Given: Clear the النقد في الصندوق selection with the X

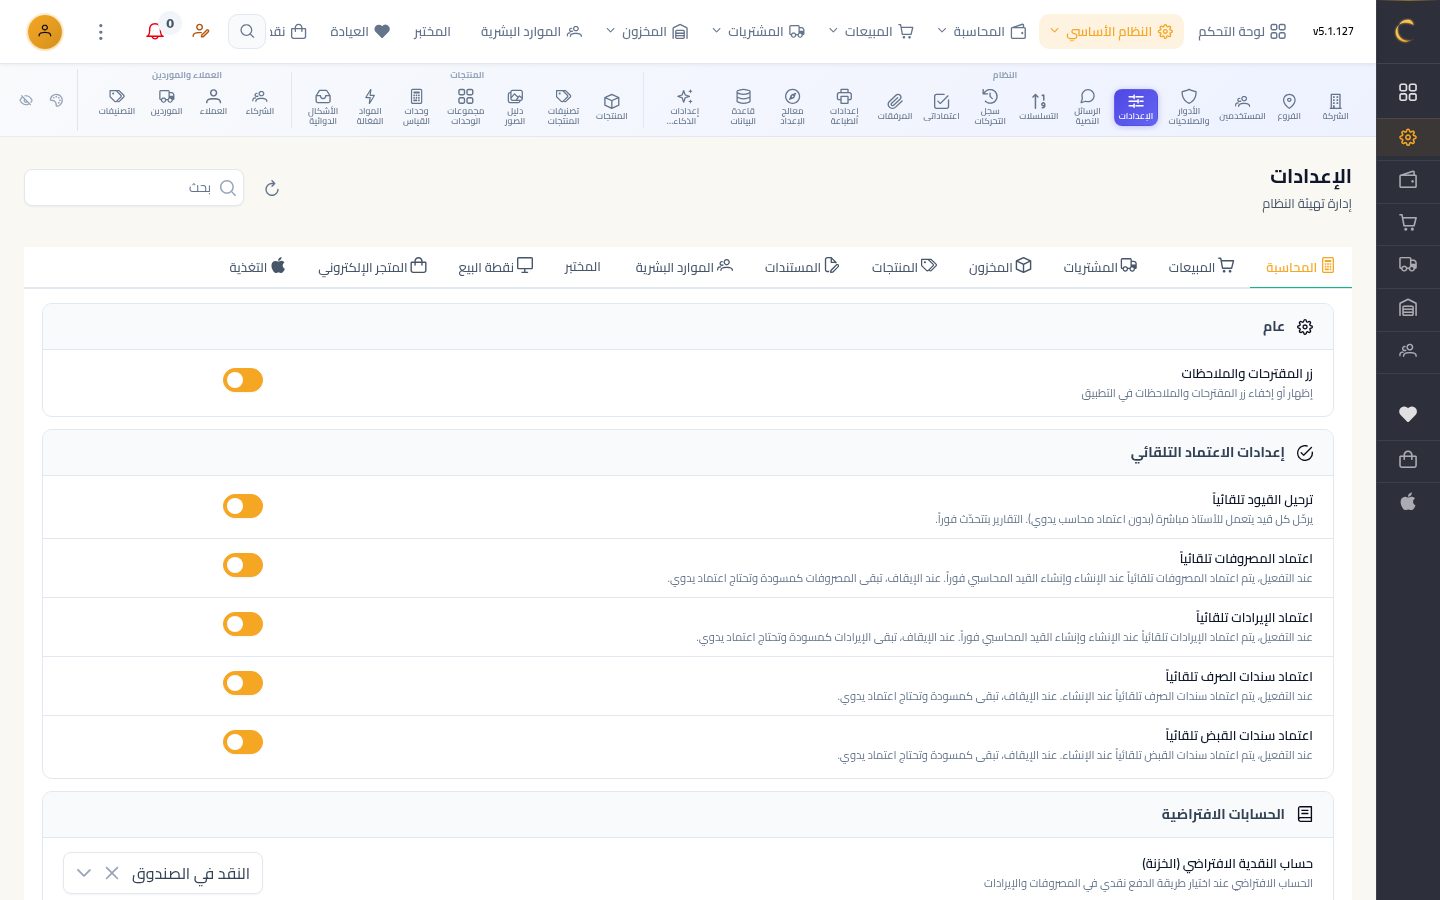Looking at the screenshot, I should pos(112,874).
